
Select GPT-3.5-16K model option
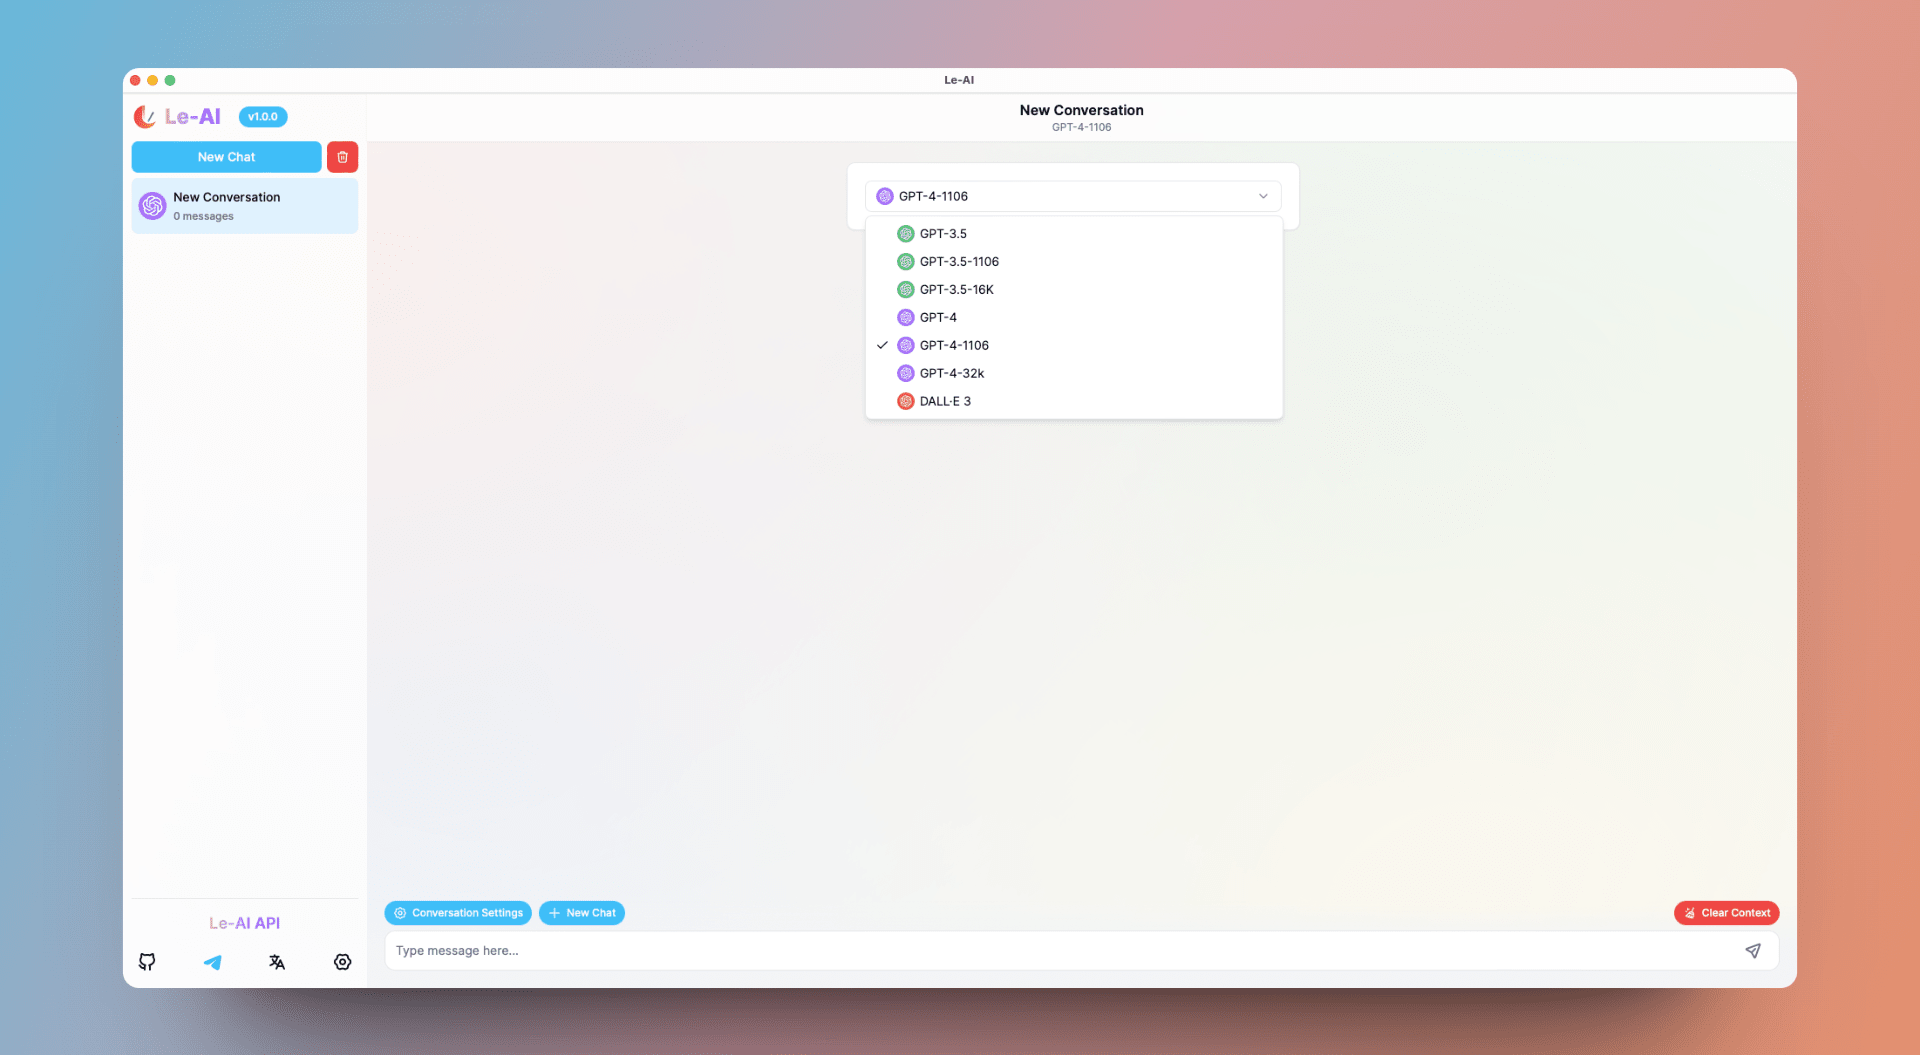pos(1074,290)
